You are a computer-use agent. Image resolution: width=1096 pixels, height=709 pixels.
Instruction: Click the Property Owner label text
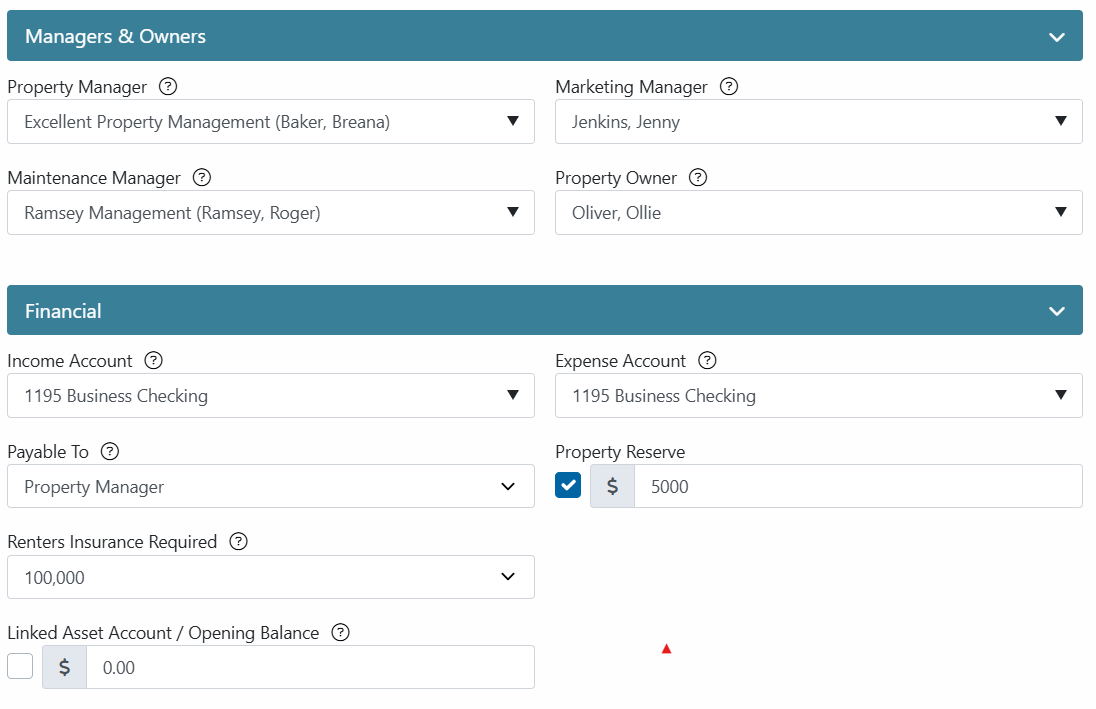tap(616, 178)
